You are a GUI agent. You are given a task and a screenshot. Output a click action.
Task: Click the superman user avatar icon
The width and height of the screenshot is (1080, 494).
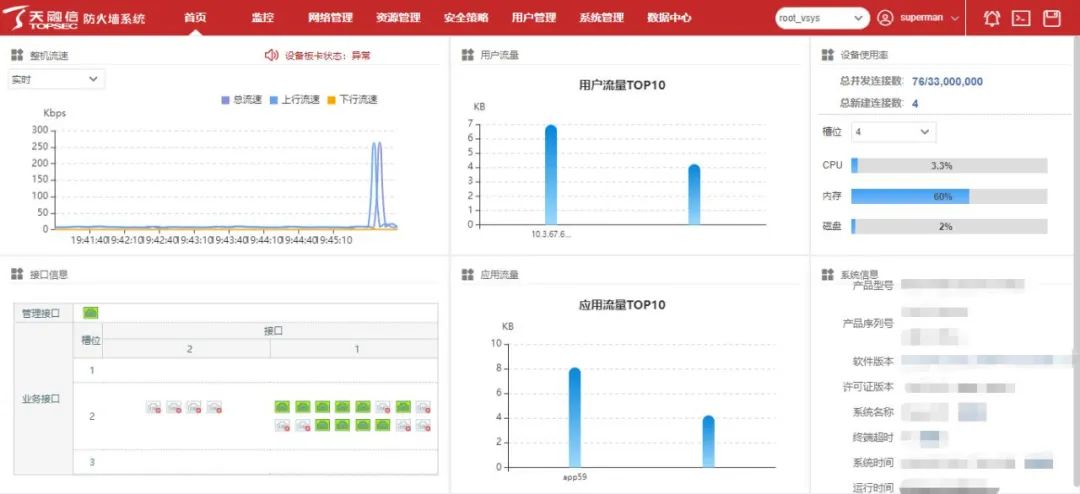(x=885, y=18)
